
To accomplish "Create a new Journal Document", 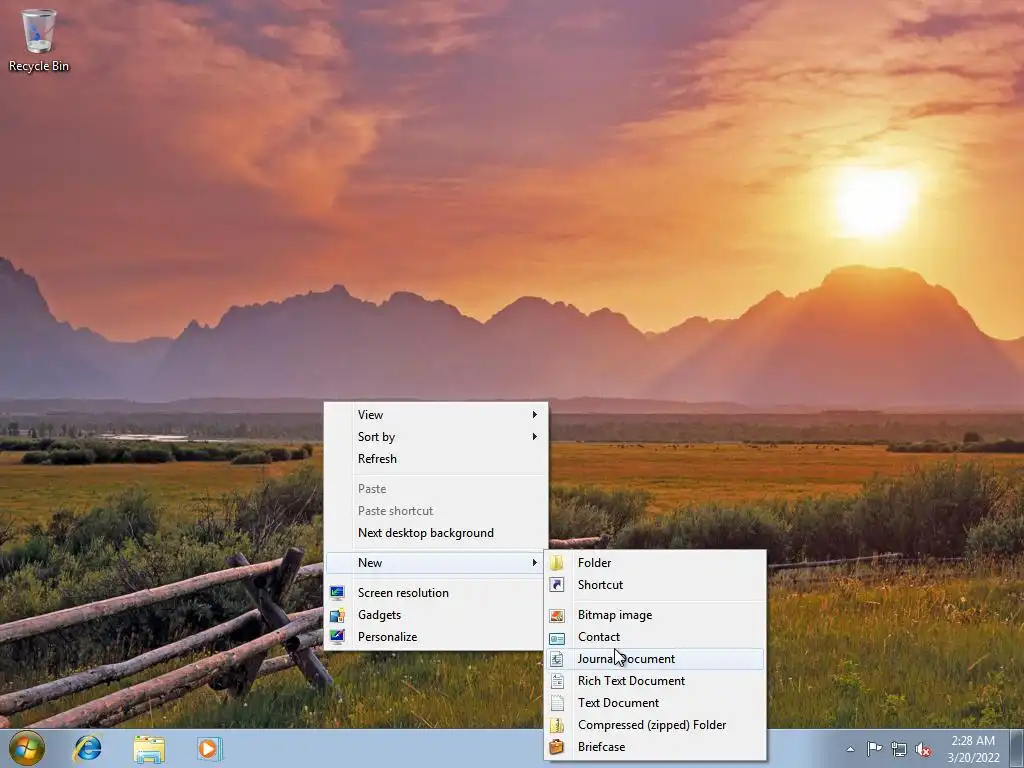I will 655,659.
